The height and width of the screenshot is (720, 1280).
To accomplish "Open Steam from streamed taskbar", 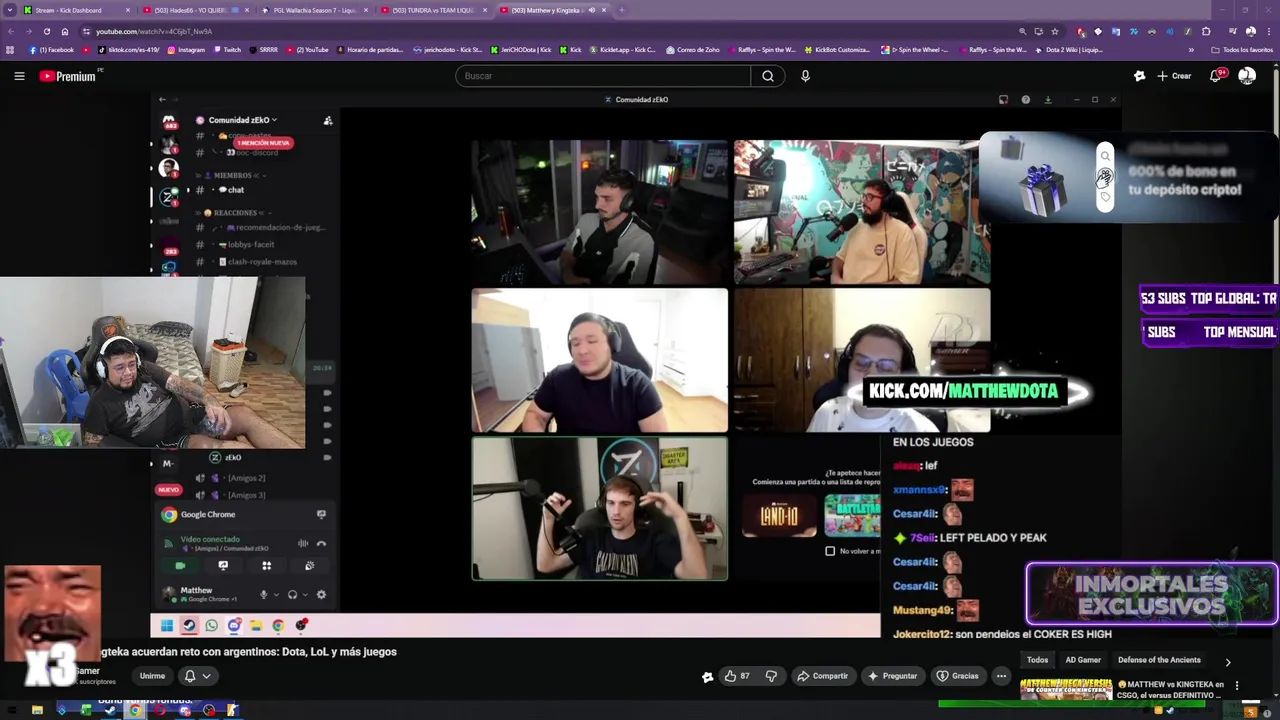I will [x=189, y=626].
